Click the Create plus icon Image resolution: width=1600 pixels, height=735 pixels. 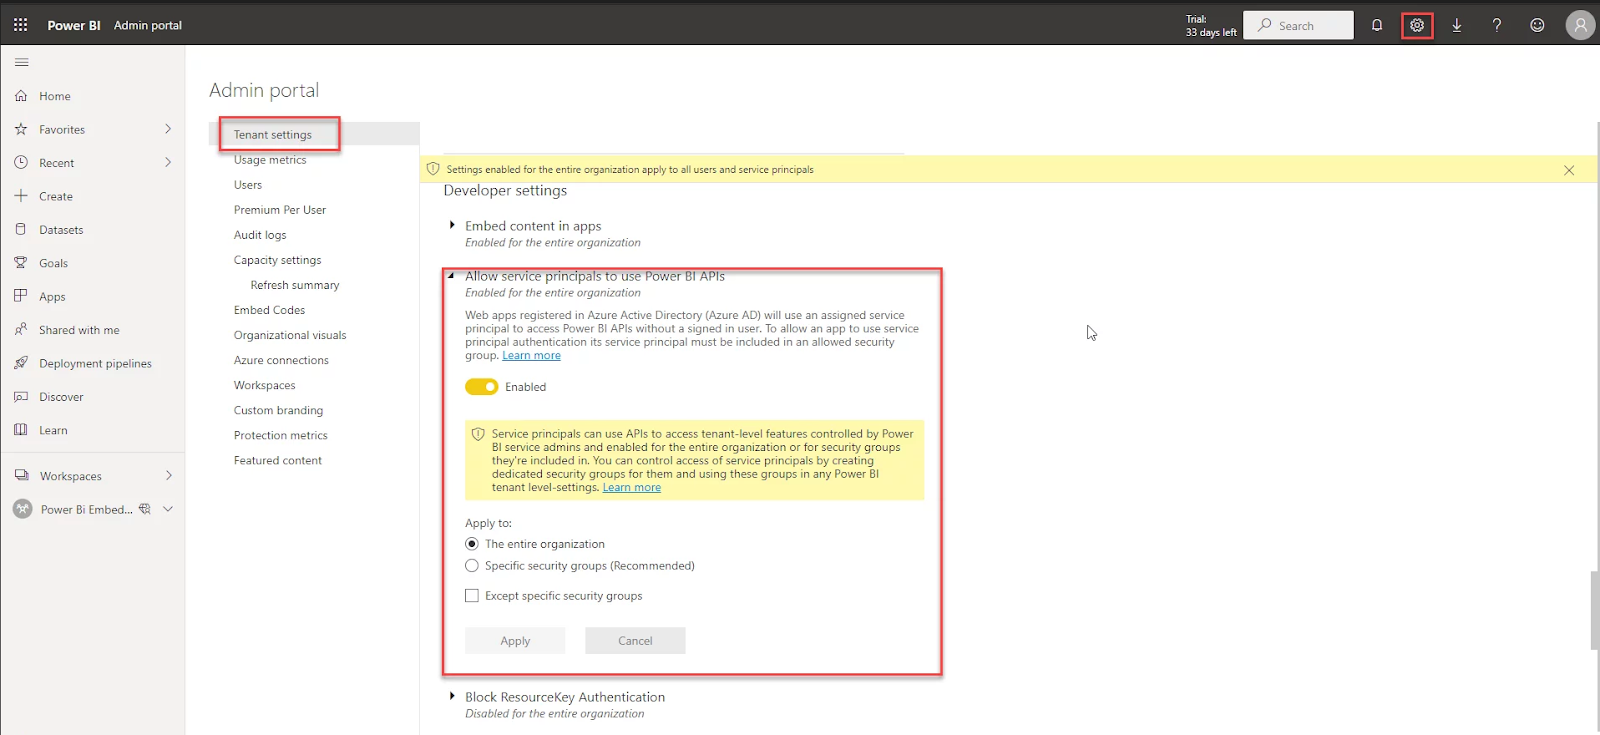pos(21,196)
